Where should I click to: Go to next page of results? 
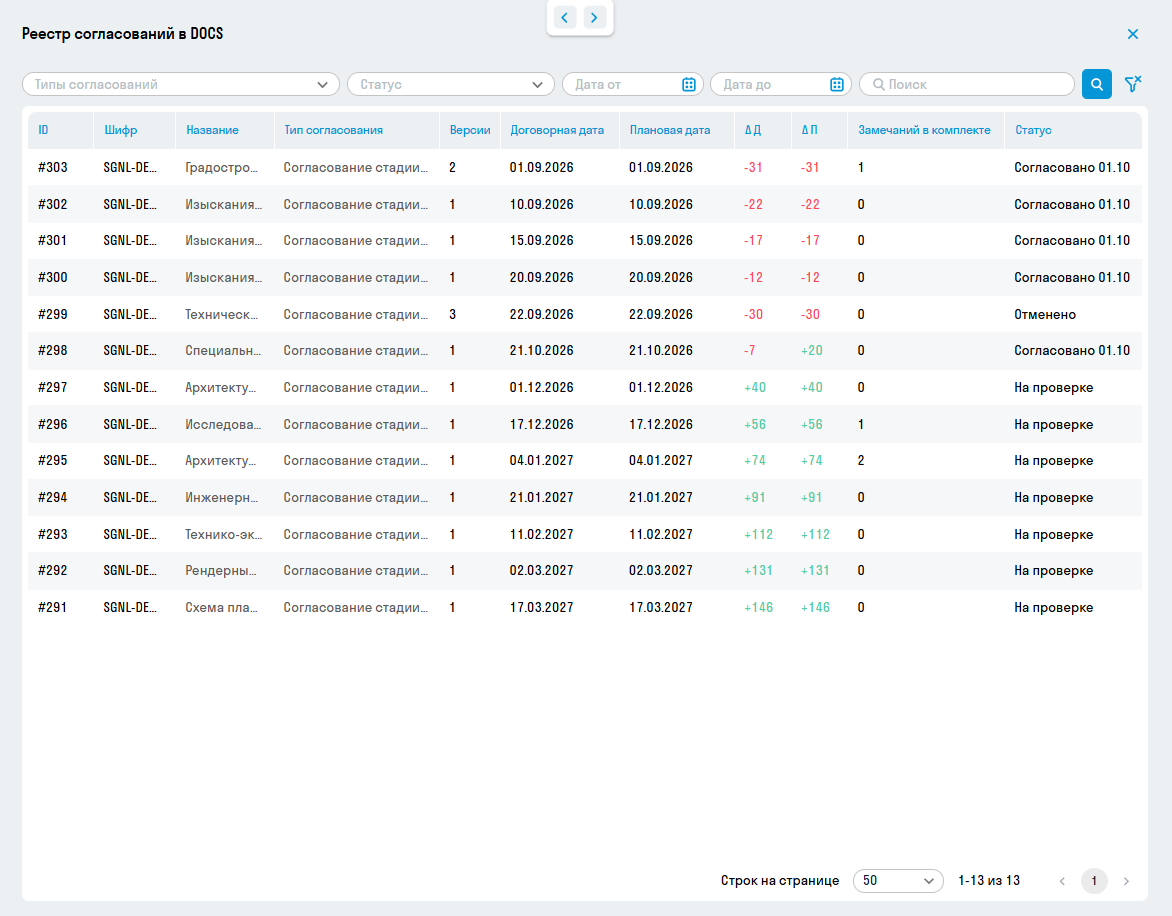(x=1126, y=881)
